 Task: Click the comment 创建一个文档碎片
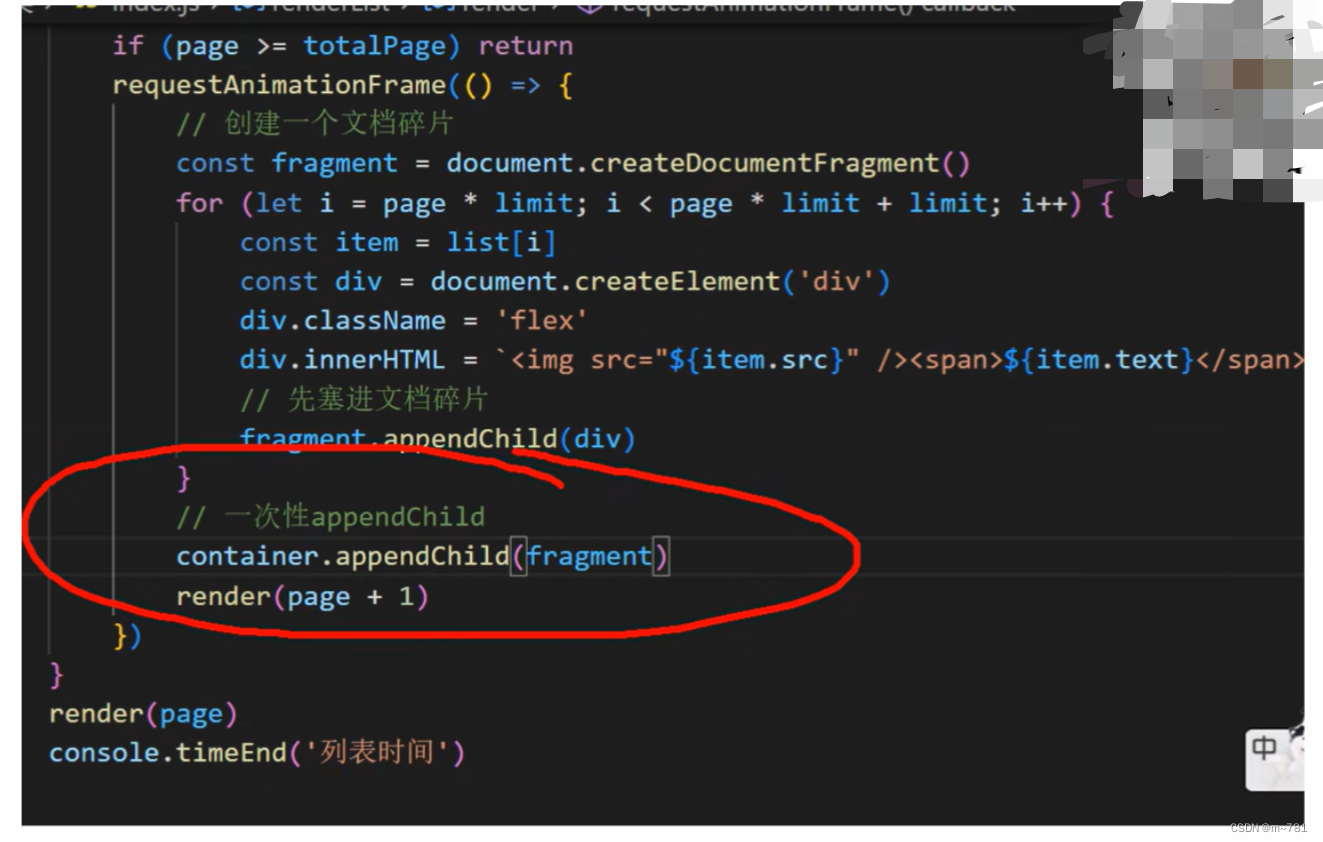point(315,124)
